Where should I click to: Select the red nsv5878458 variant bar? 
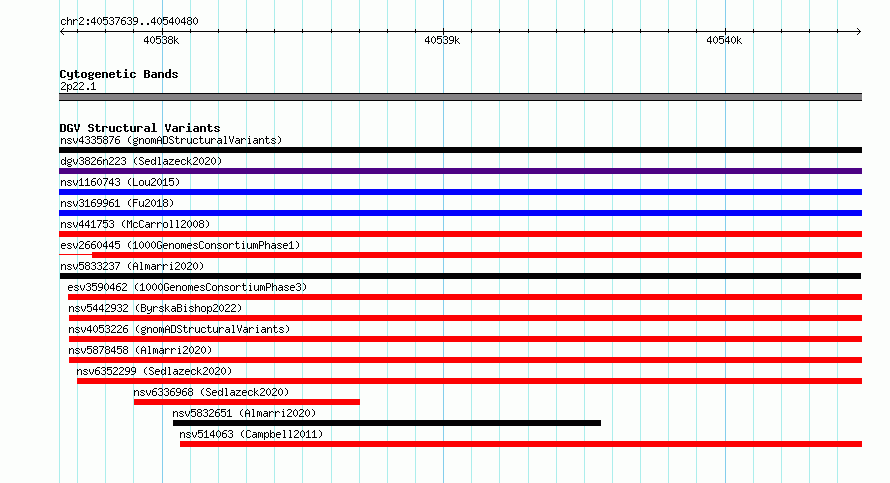click(x=465, y=360)
